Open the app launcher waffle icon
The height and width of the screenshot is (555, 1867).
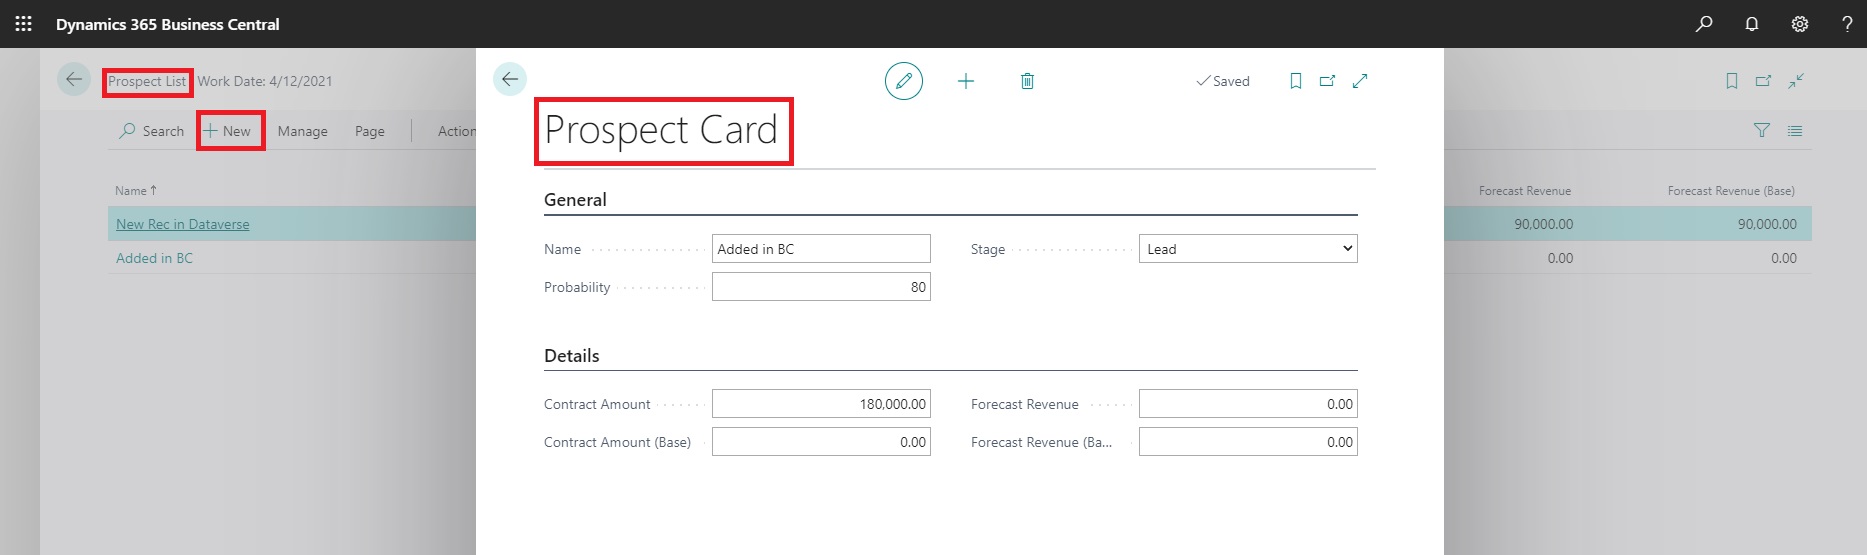coord(24,24)
